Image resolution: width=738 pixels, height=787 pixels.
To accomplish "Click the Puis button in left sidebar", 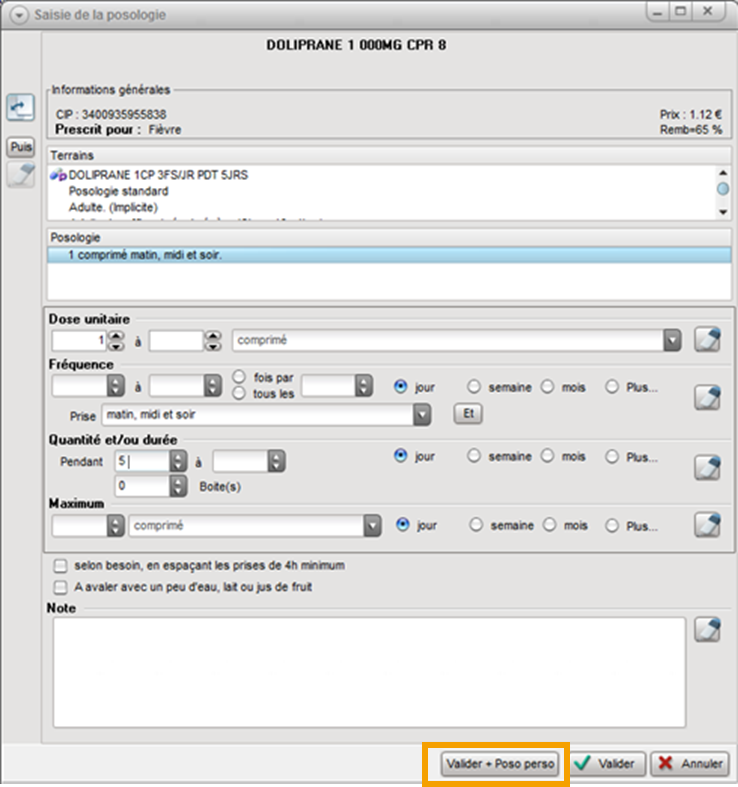I will point(21,147).
